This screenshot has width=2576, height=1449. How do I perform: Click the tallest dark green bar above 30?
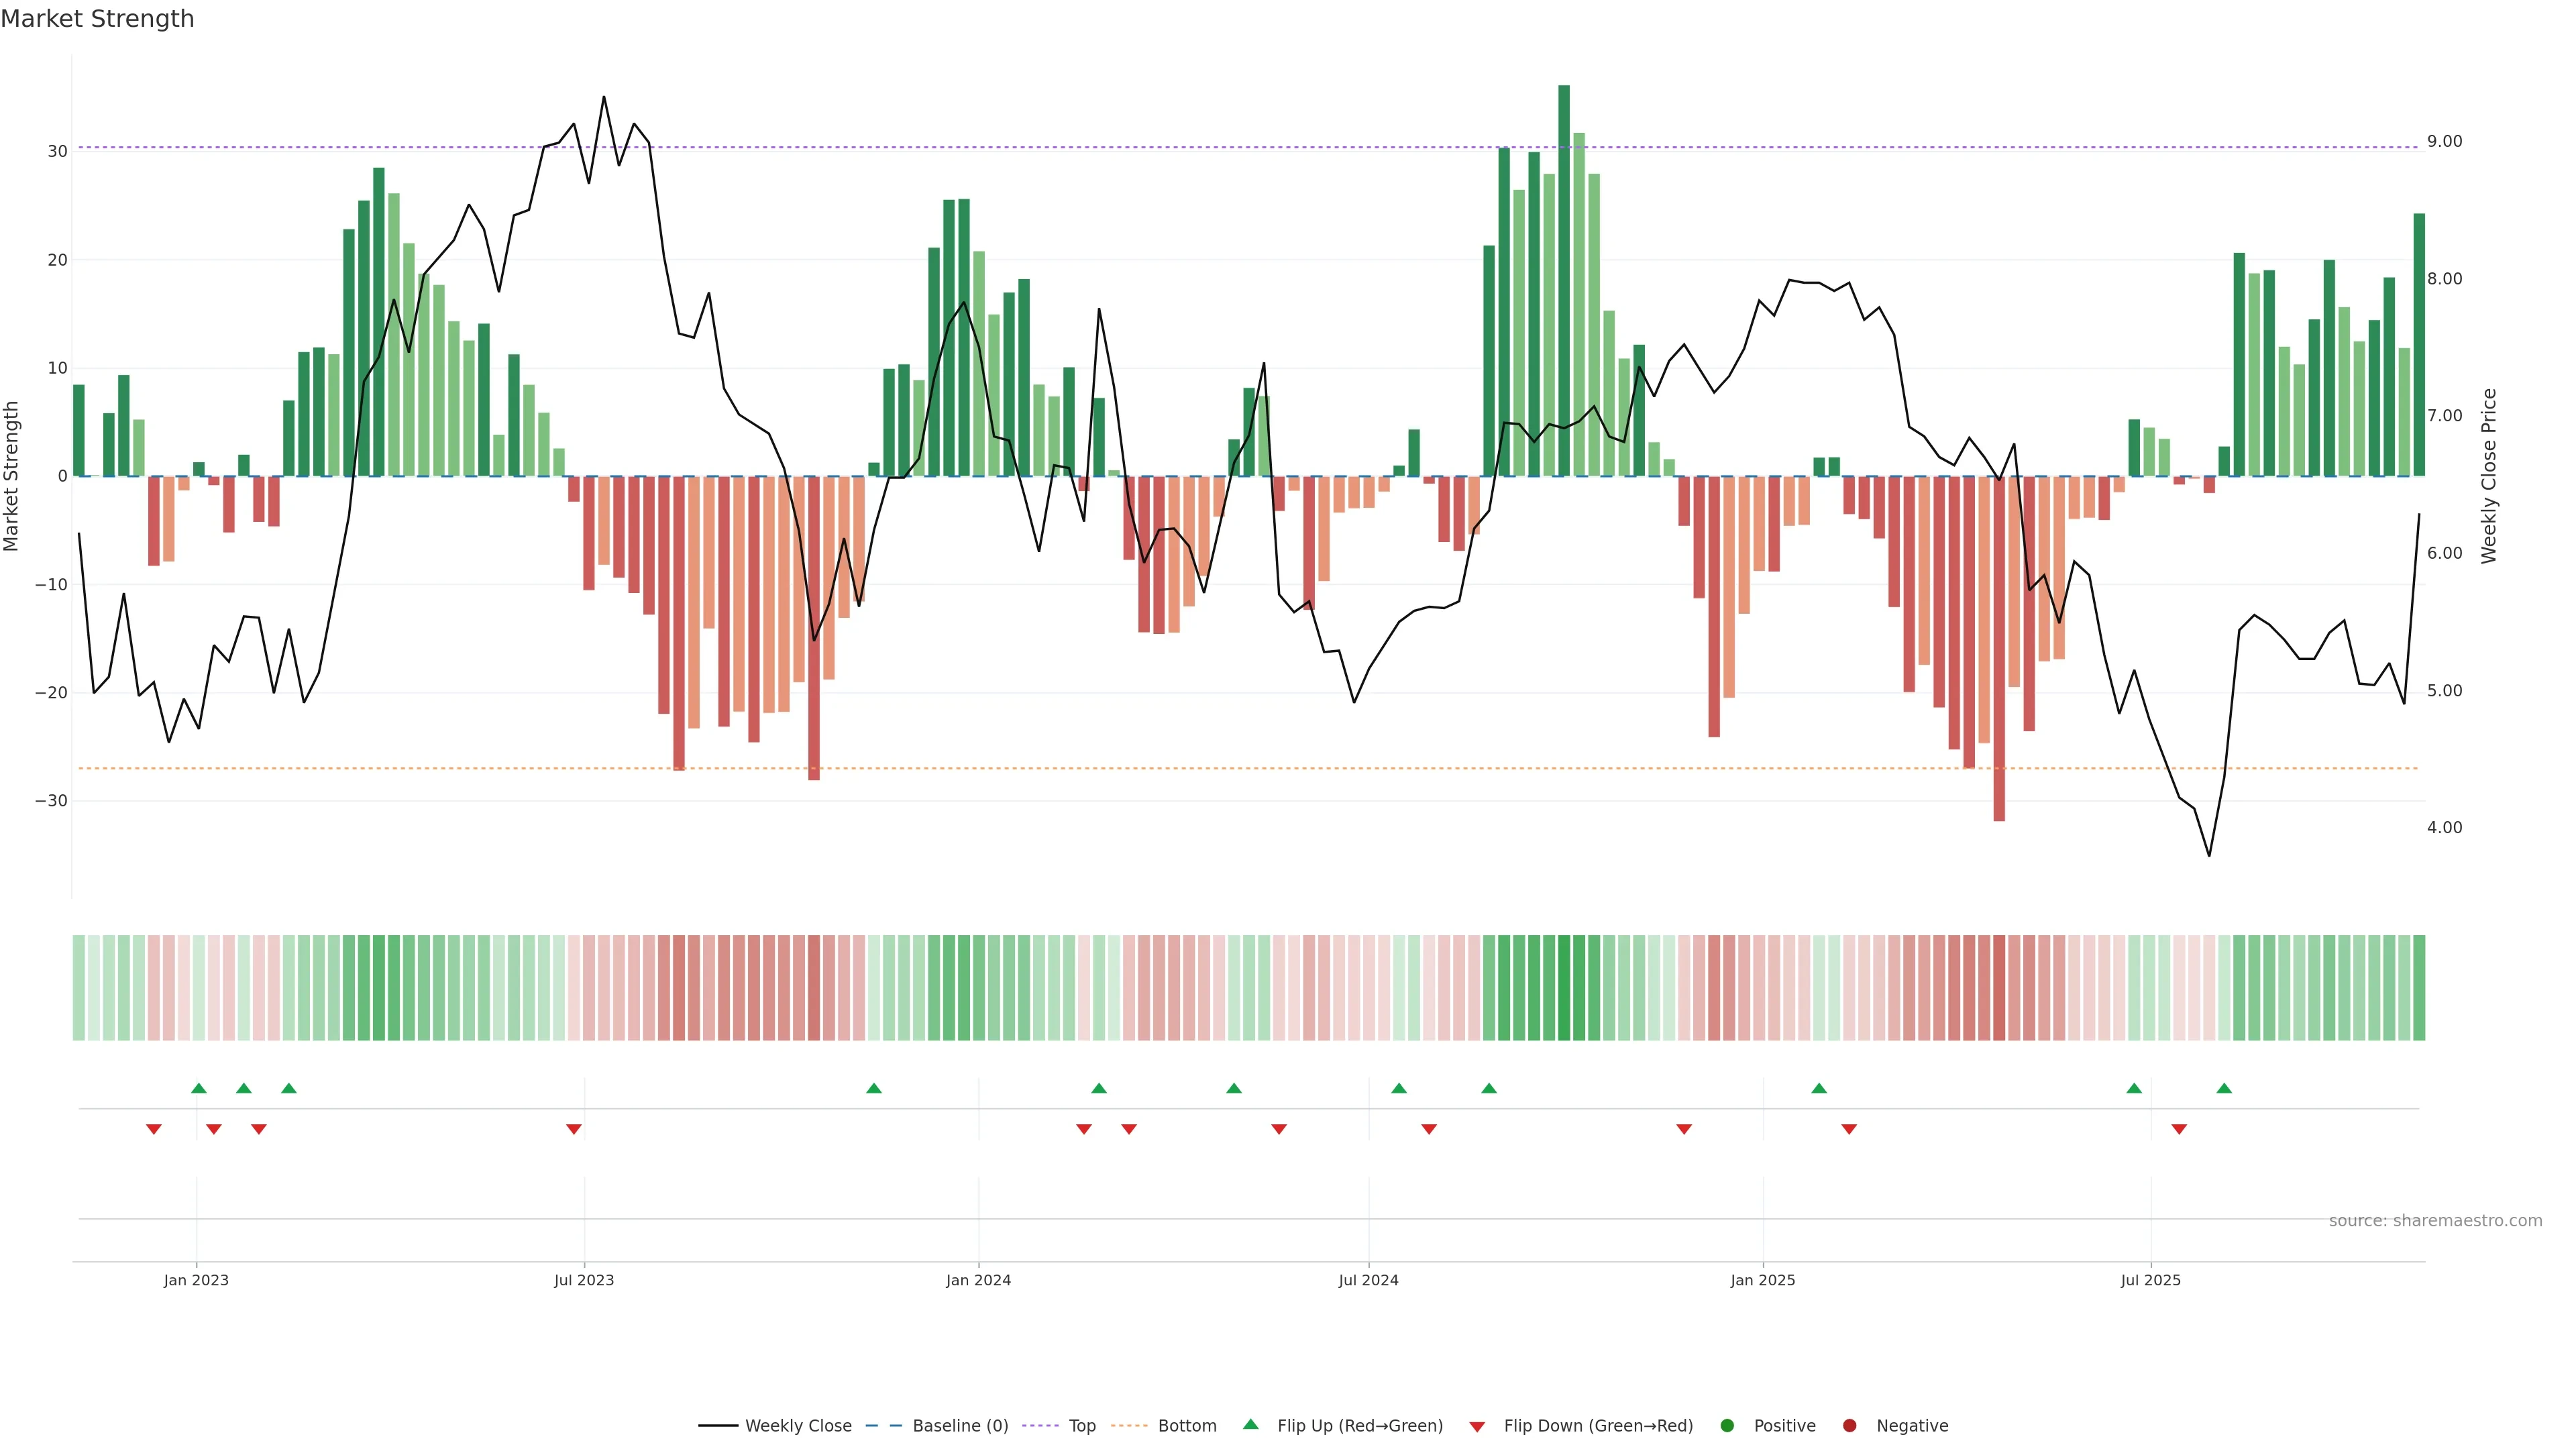1564,280
